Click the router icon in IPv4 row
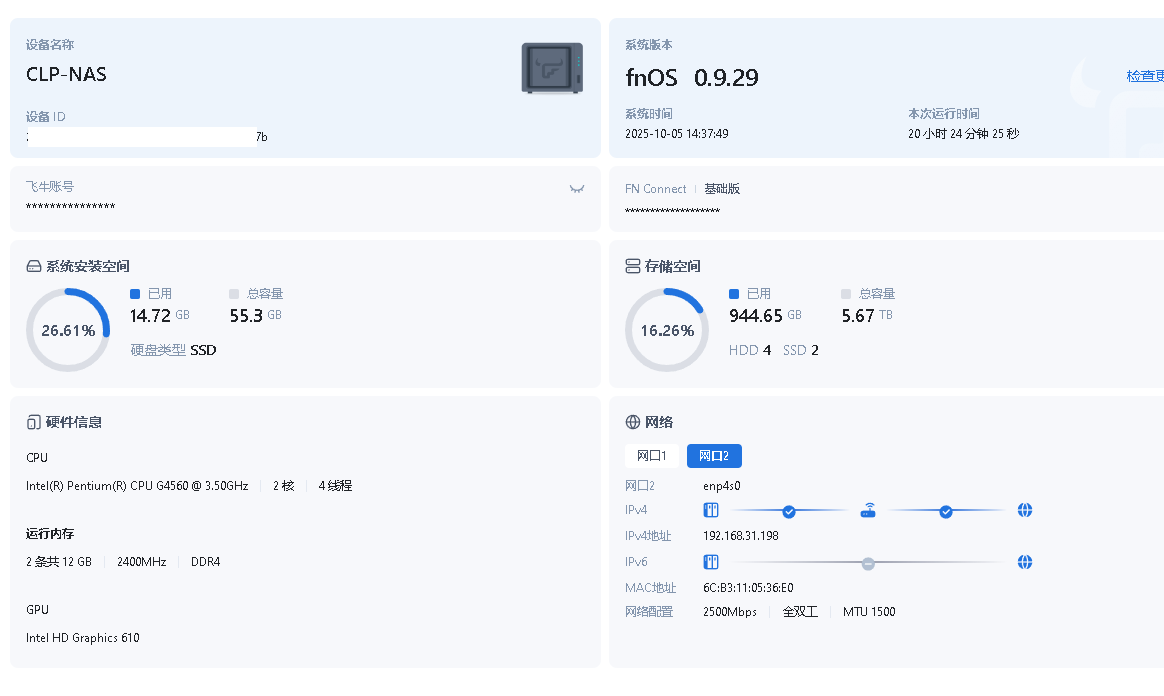 (x=868, y=511)
